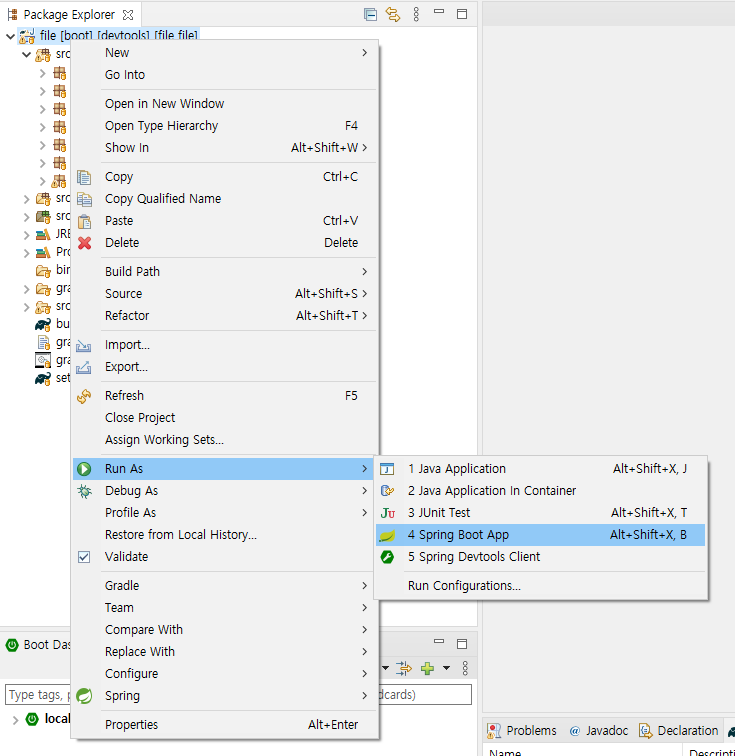The width and height of the screenshot is (735, 756).
Task: Click Spring Devtools Client wrench icon
Action: pos(387,557)
